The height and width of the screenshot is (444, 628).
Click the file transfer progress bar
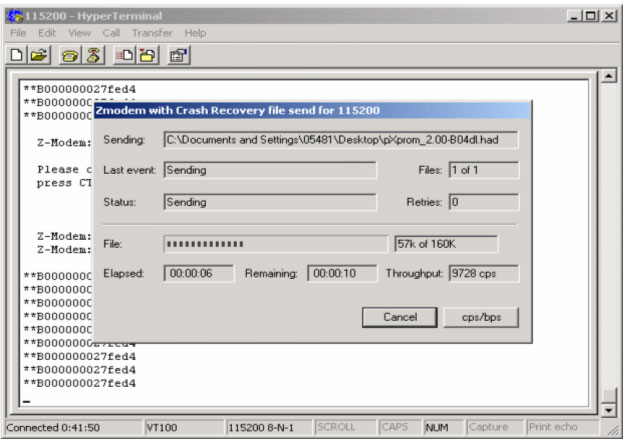click(x=275, y=244)
